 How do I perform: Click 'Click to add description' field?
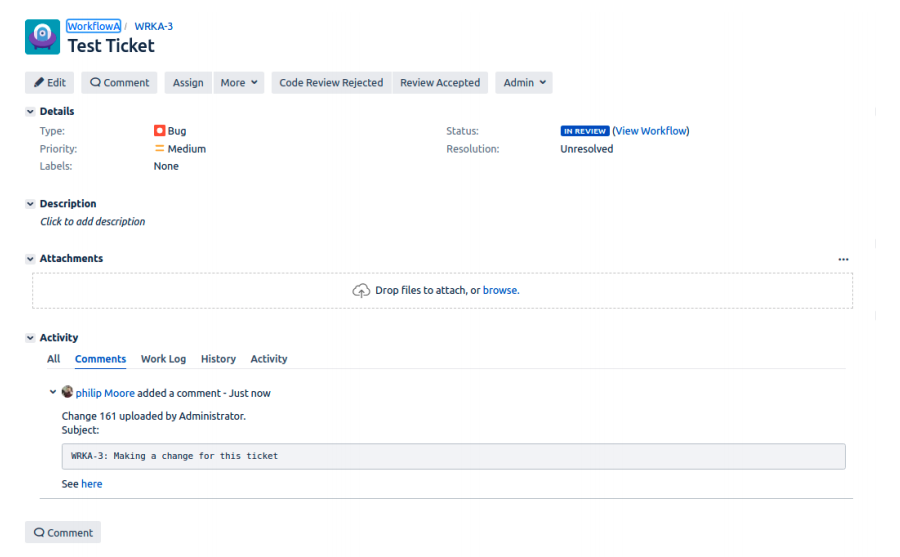click(x=92, y=222)
